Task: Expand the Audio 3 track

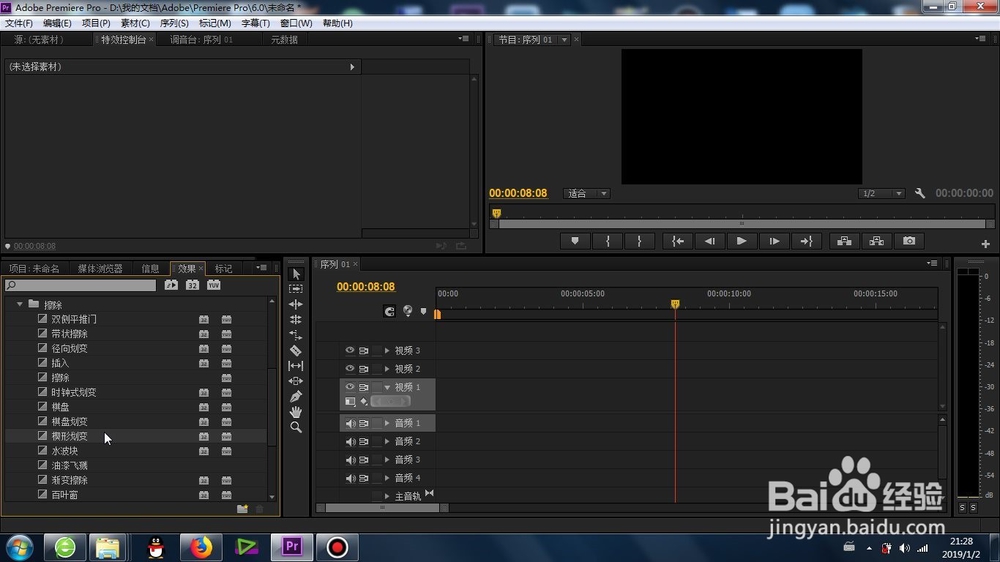Action: tap(386, 459)
